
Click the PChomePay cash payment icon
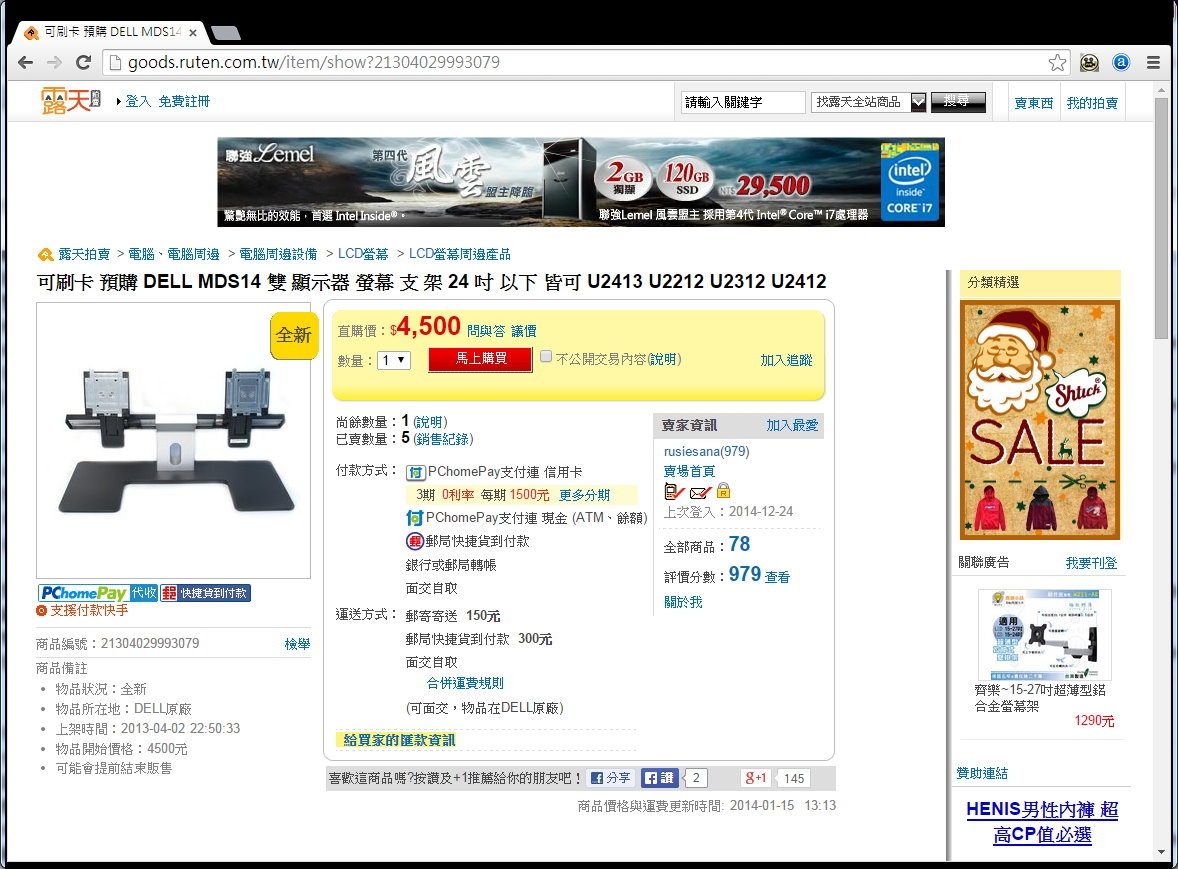pyautogui.click(x=415, y=517)
